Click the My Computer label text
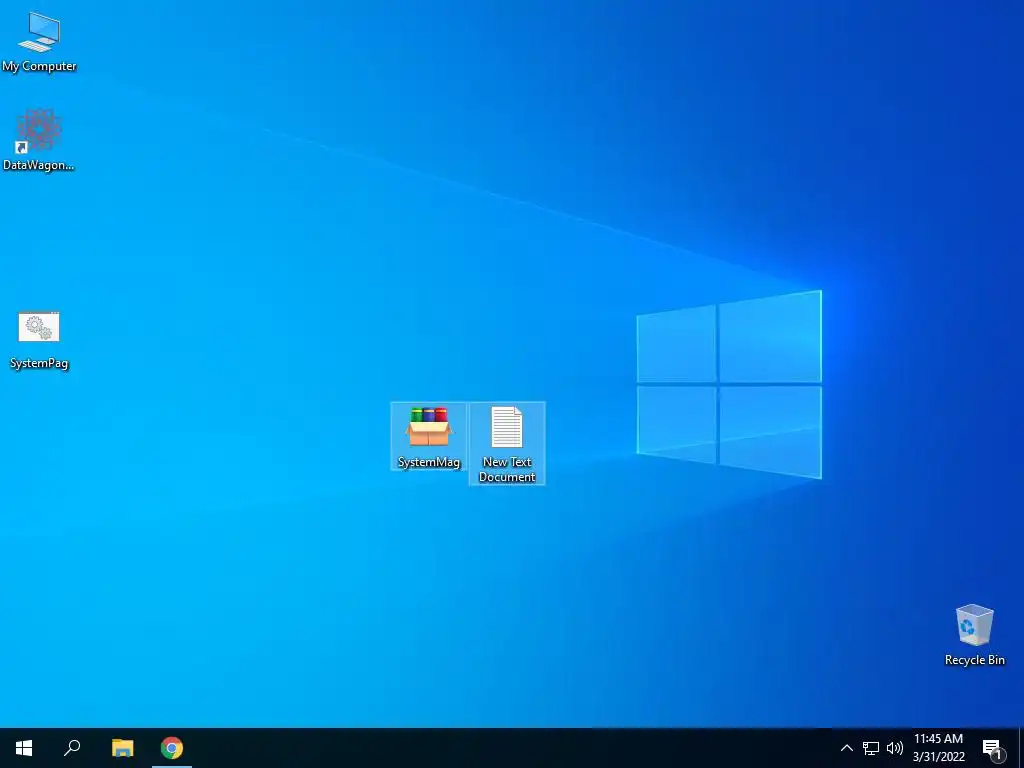 [39, 66]
